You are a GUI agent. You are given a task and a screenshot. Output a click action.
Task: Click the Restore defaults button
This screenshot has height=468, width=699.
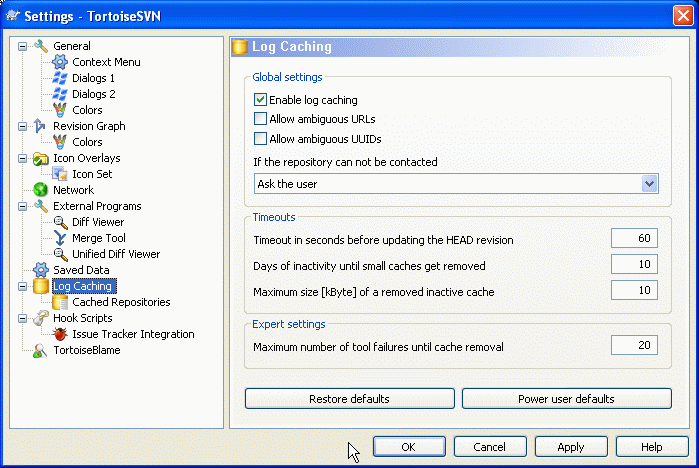(x=350, y=398)
